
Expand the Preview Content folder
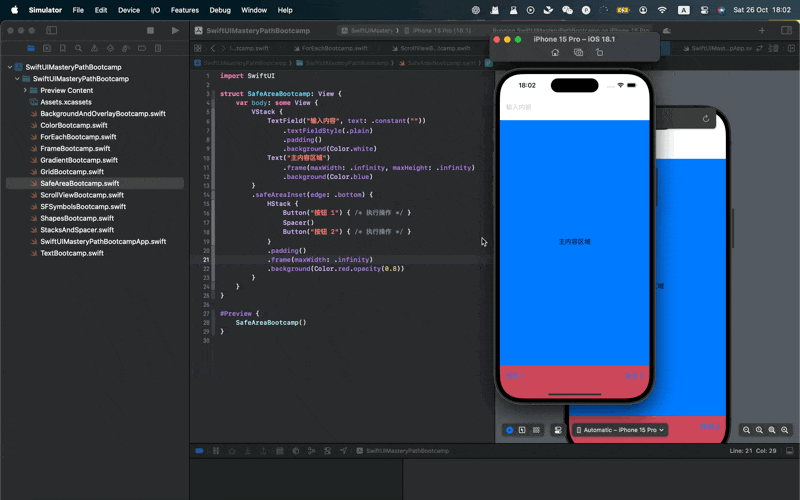[x=25, y=90]
